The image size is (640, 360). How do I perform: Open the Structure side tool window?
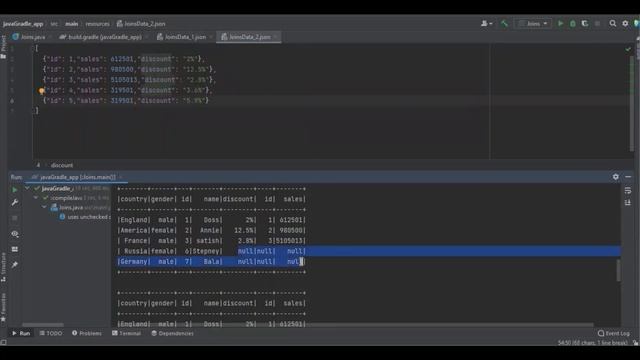tap(4, 267)
